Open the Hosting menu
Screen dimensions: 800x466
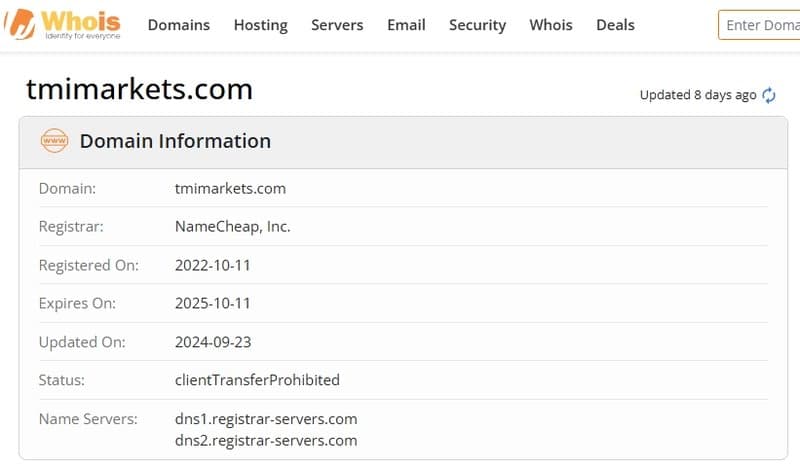tap(260, 25)
